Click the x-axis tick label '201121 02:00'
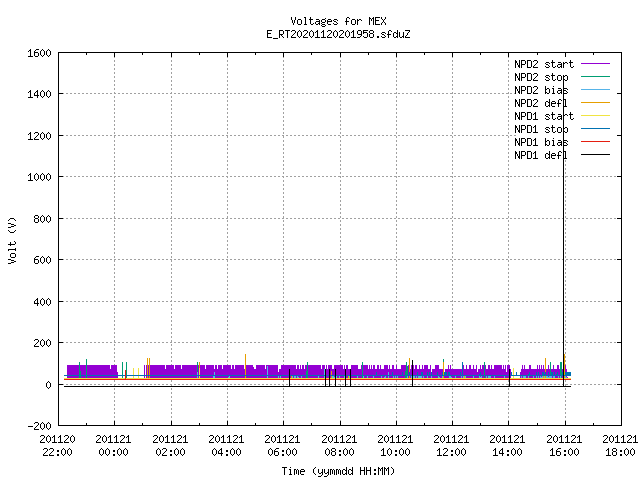640x480 pixels. 170,446
